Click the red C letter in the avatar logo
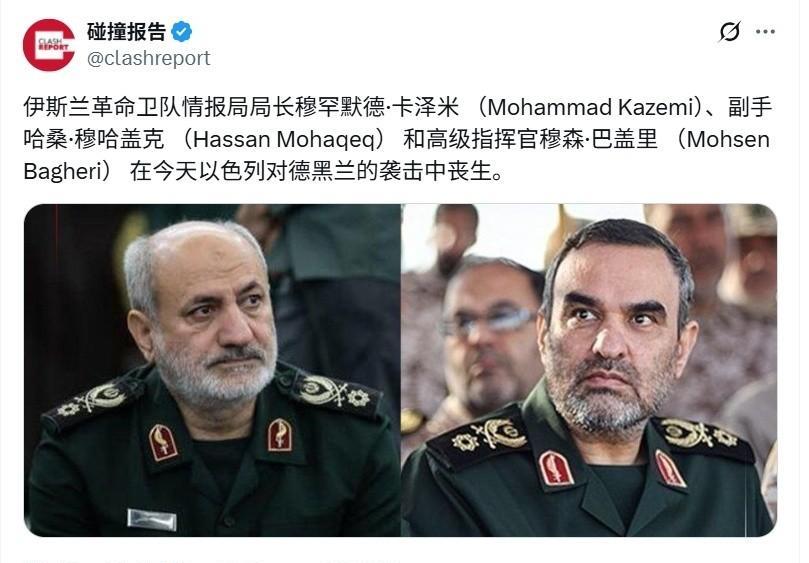This screenshot has height=563, width=809. tap(49, 45)
